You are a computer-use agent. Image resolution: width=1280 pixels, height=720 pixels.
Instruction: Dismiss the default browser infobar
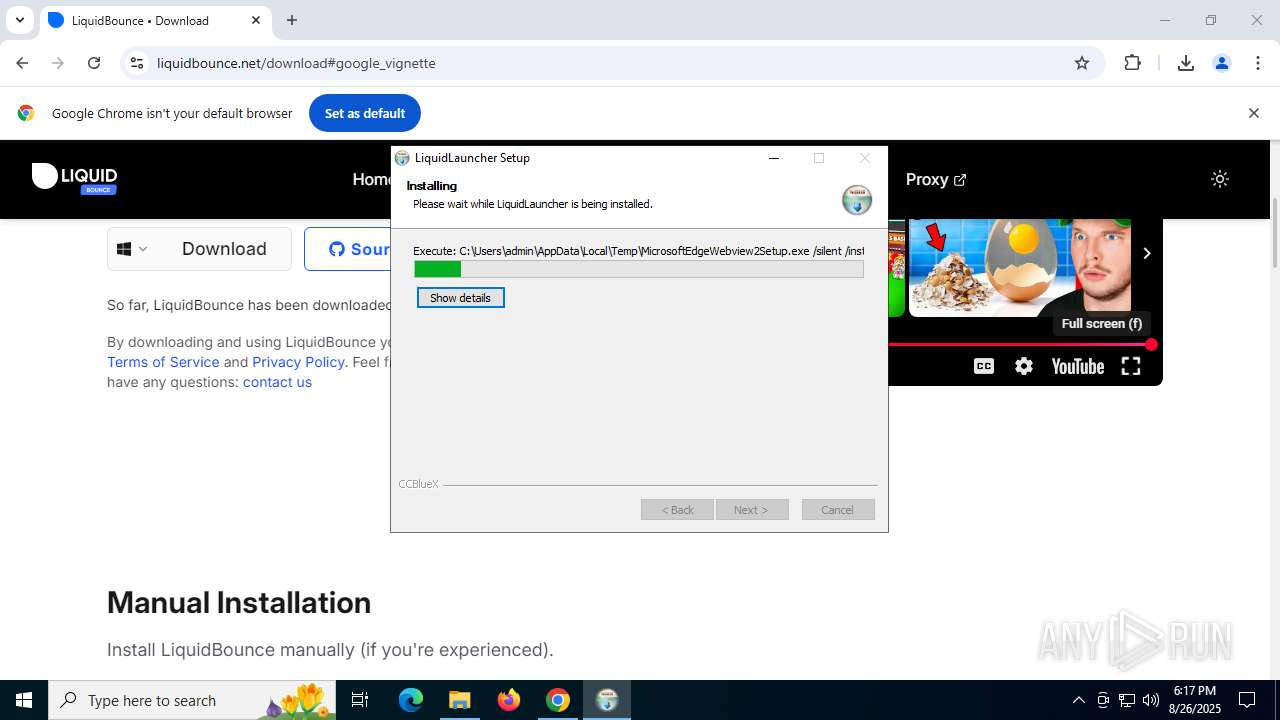click(1253, 113)
